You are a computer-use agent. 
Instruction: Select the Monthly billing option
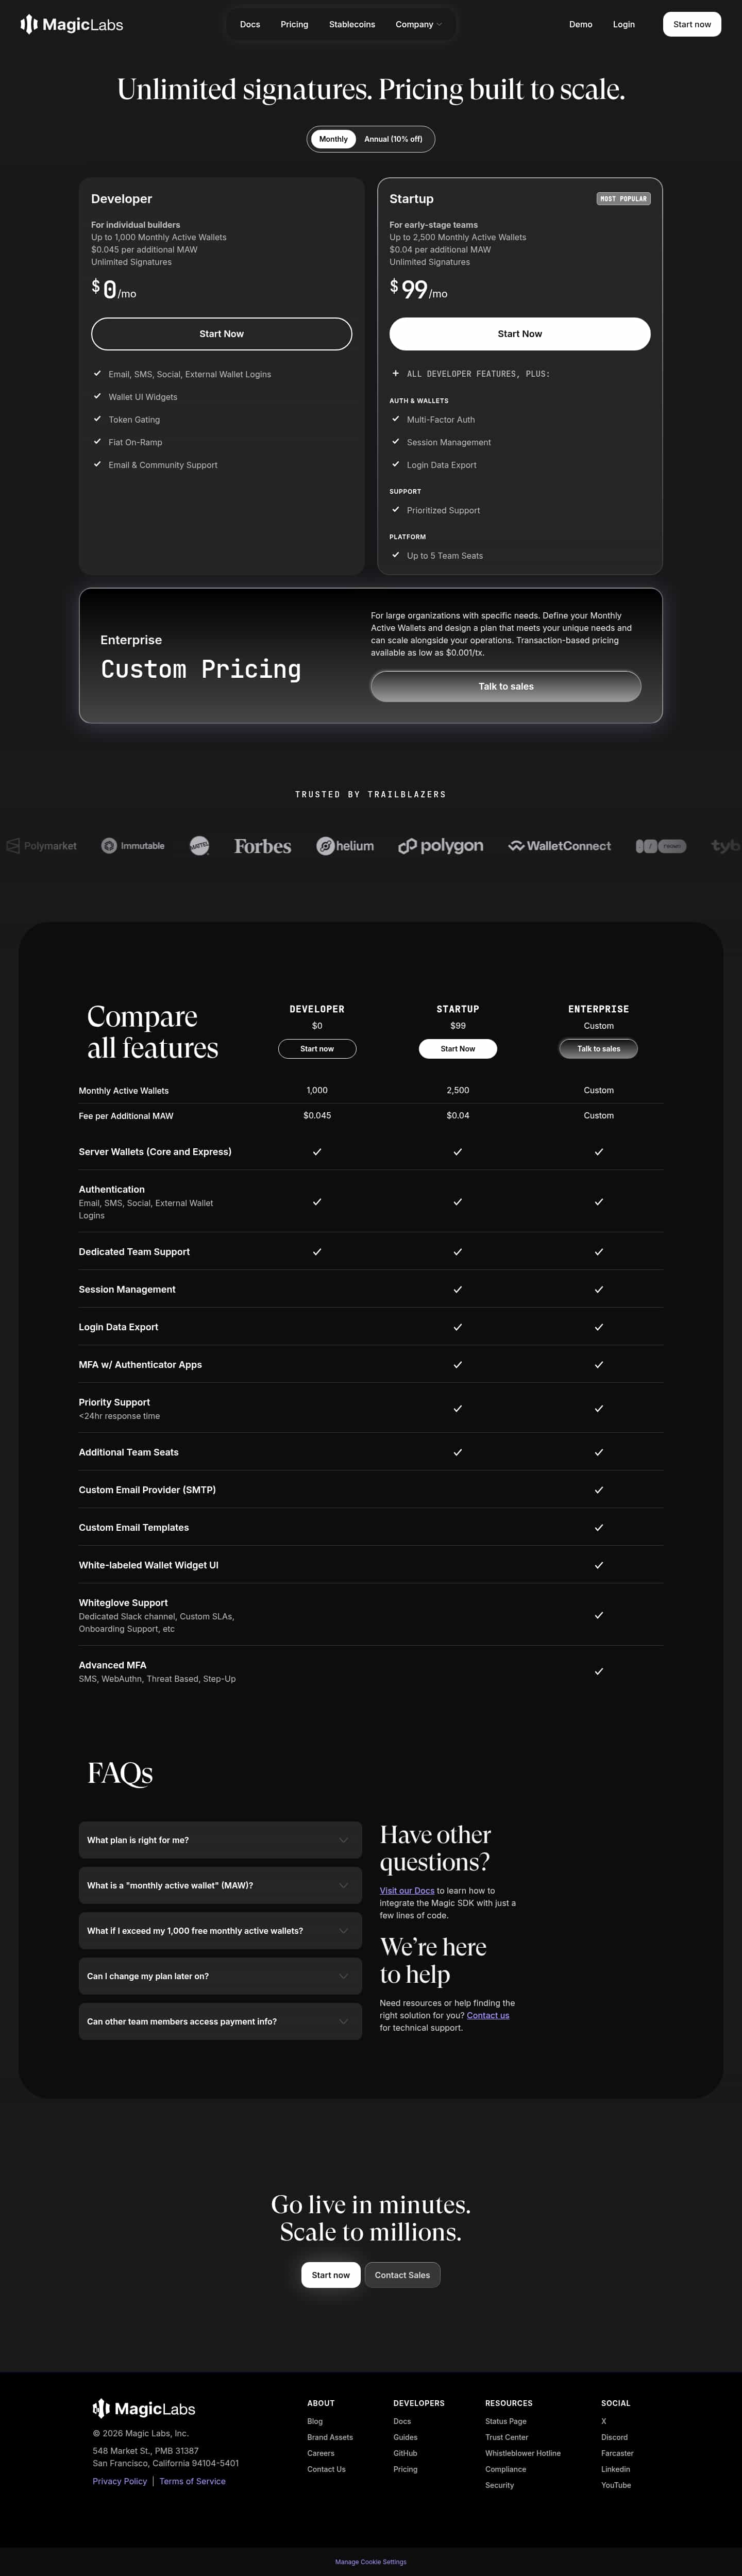333,139
